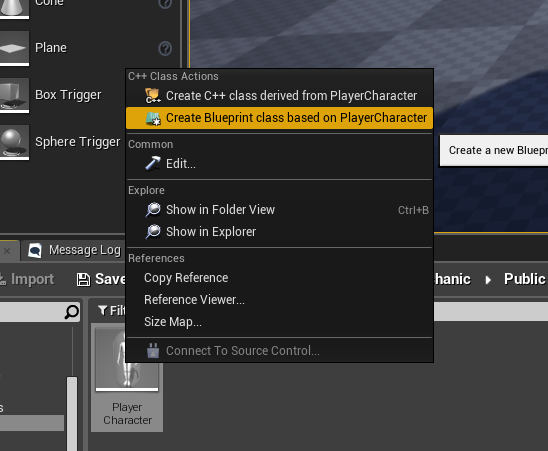Click the Plane shape thumbnail icon
548x451 pixels.
[x=14, y=48]
